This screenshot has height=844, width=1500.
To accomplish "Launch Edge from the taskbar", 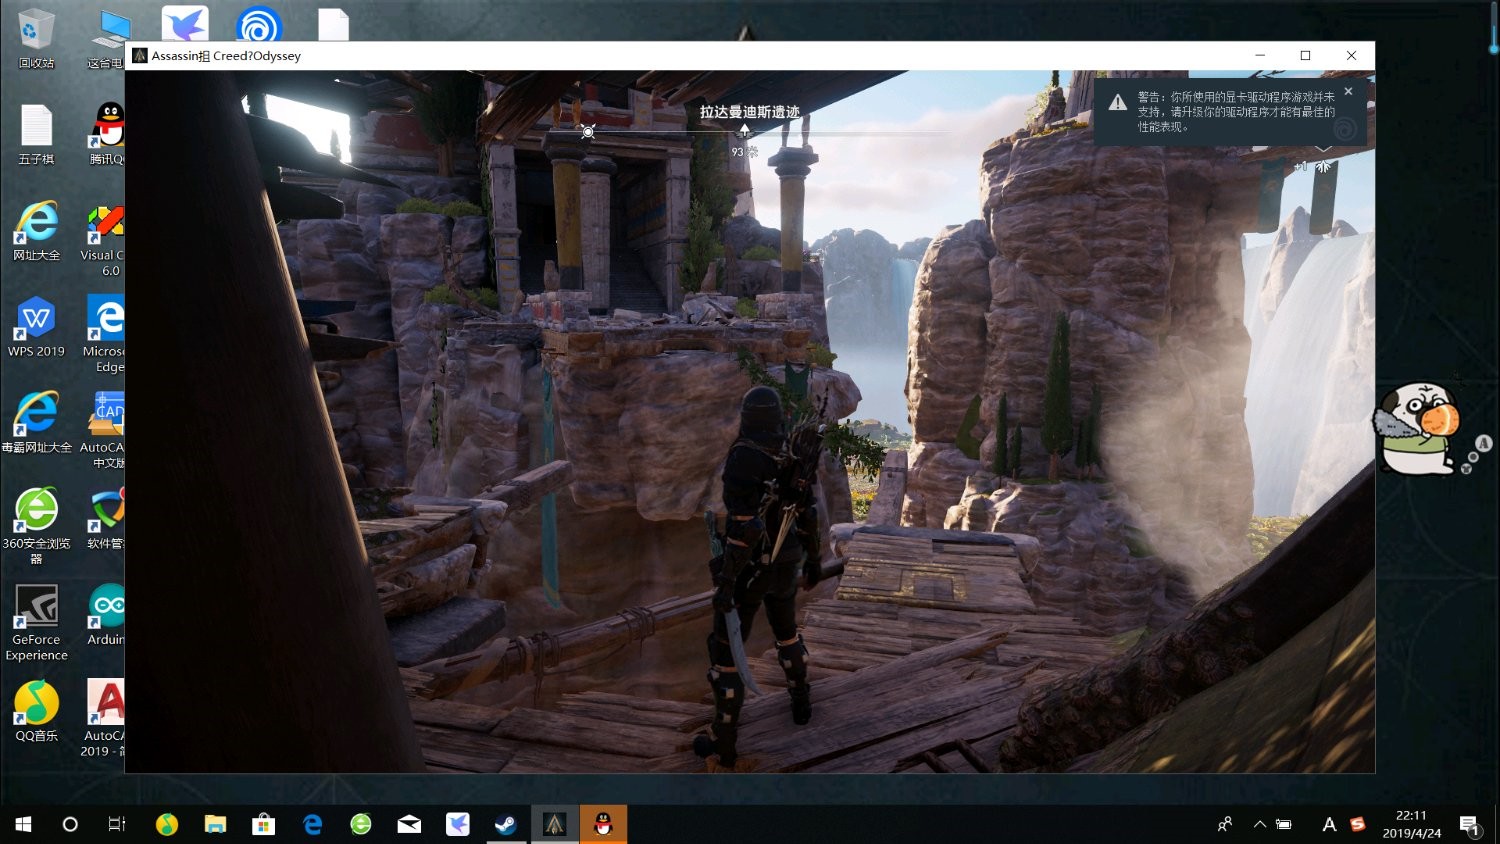I will pyautogui.click(x=312, y=824).
